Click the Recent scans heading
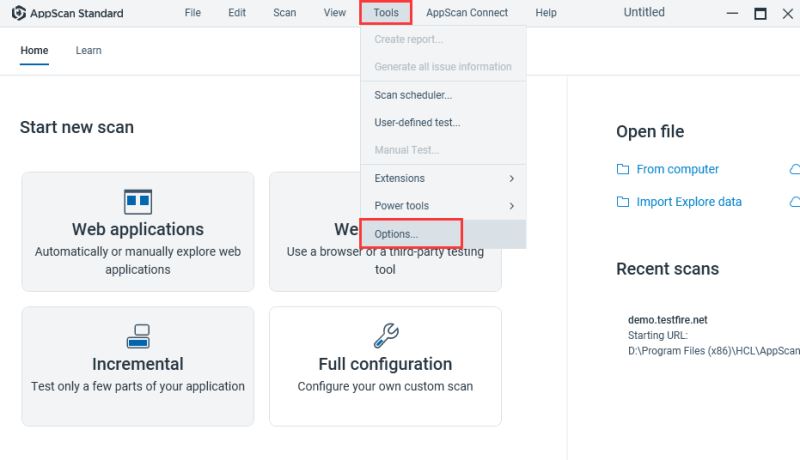The image size is (800, 460). tap(667, 269)
